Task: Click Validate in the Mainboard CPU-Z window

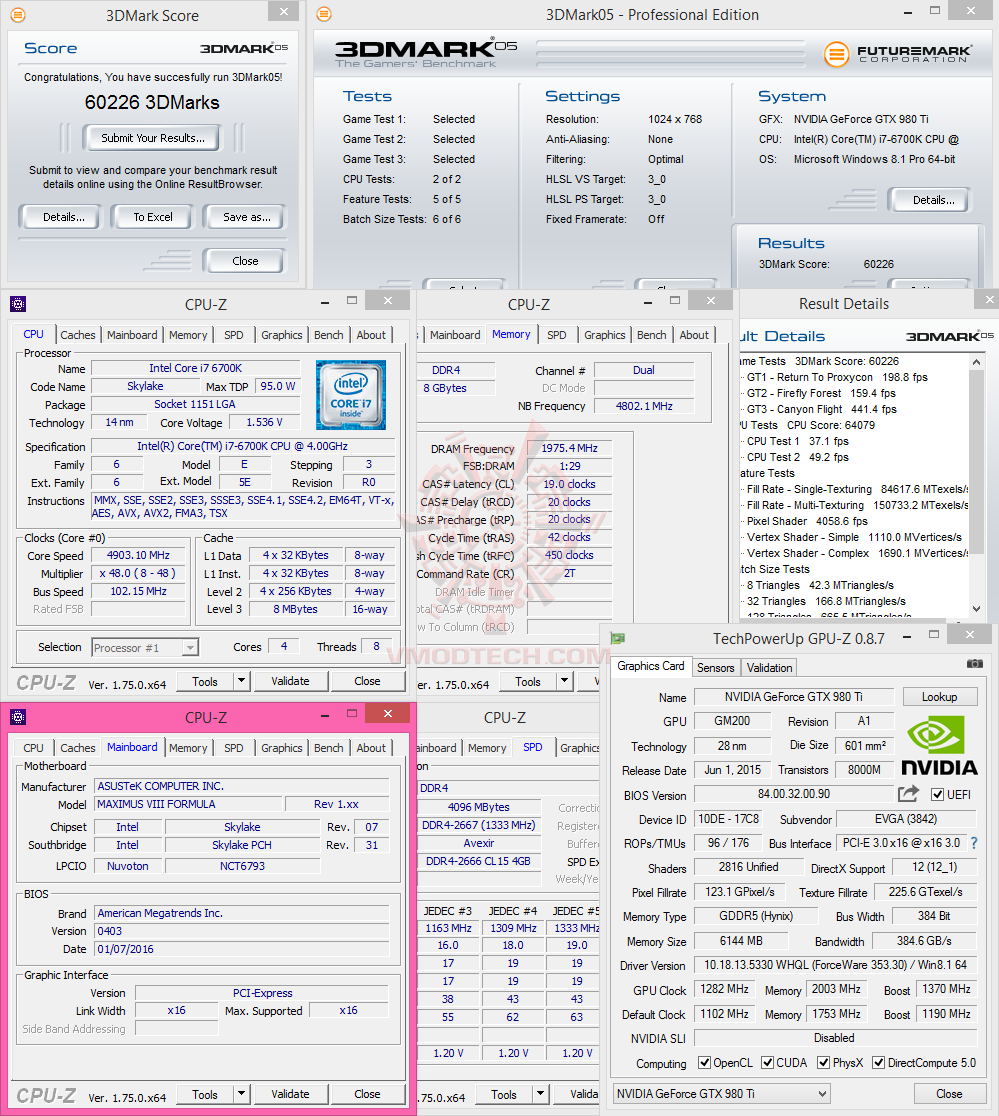Action: (290, 1094)
